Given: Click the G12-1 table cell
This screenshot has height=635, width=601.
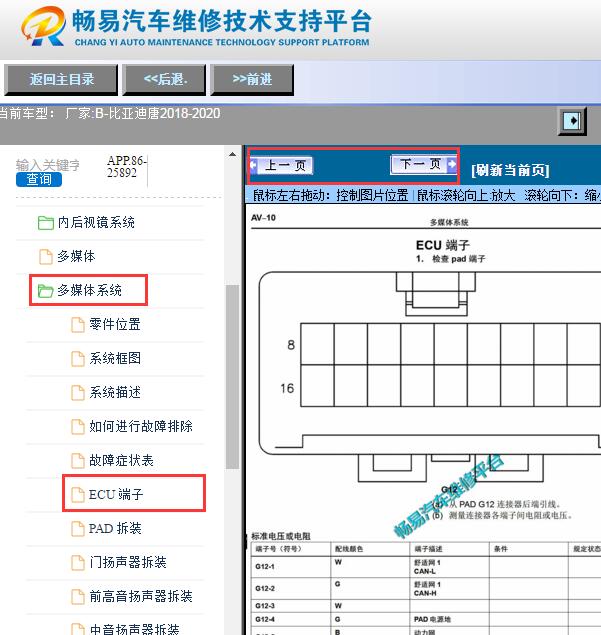Looking at the screenshot, I should click(290, 567).
